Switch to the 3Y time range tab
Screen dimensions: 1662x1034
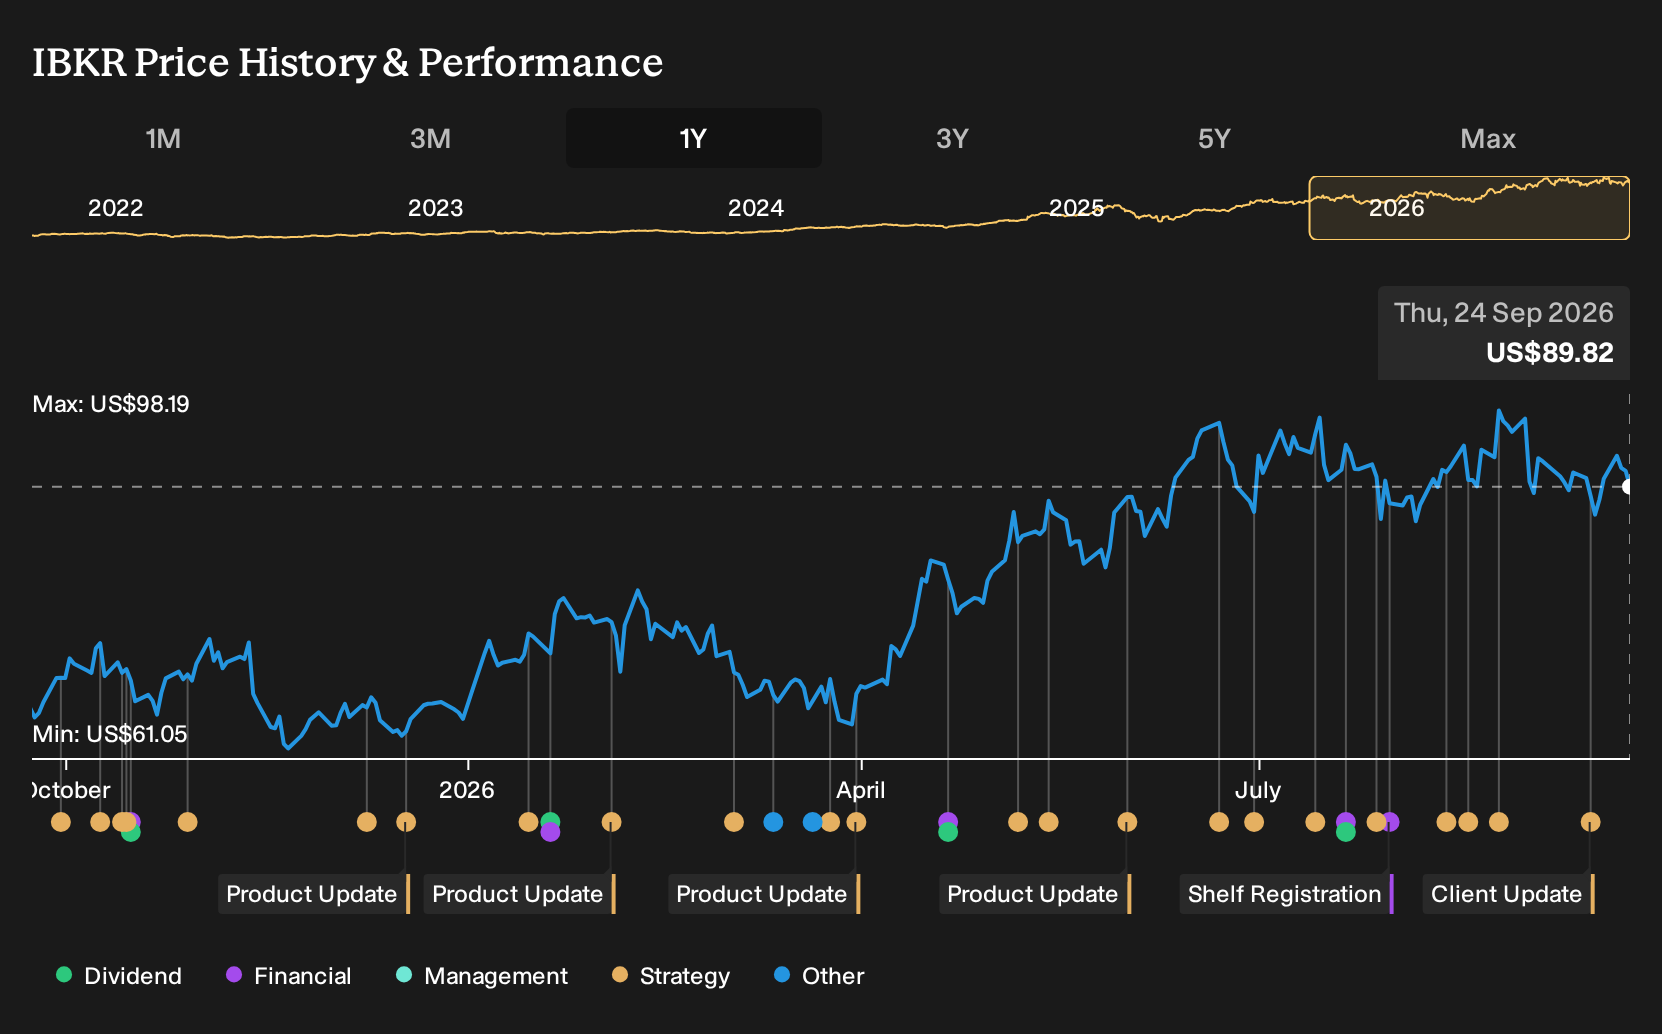pyautogui.click(x=952, y=138)
